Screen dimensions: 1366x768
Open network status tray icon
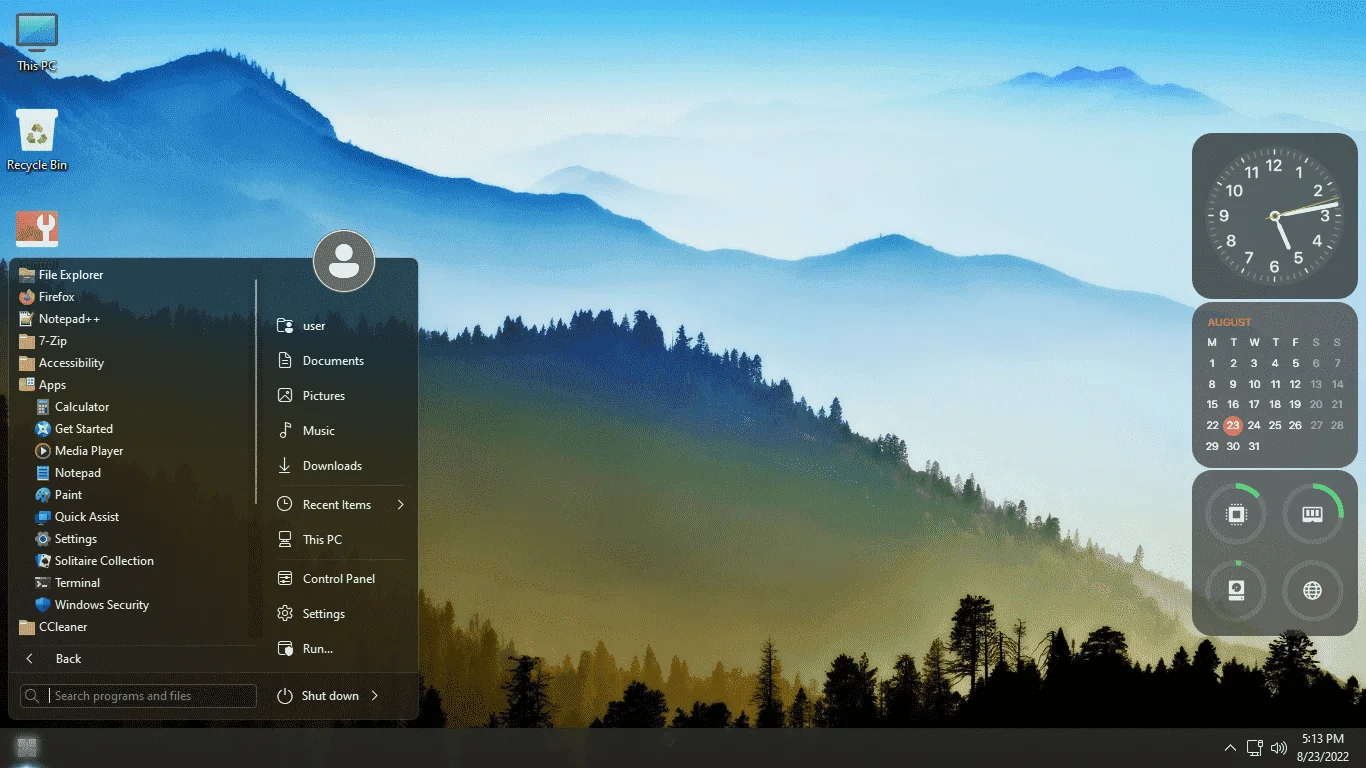1255,748
